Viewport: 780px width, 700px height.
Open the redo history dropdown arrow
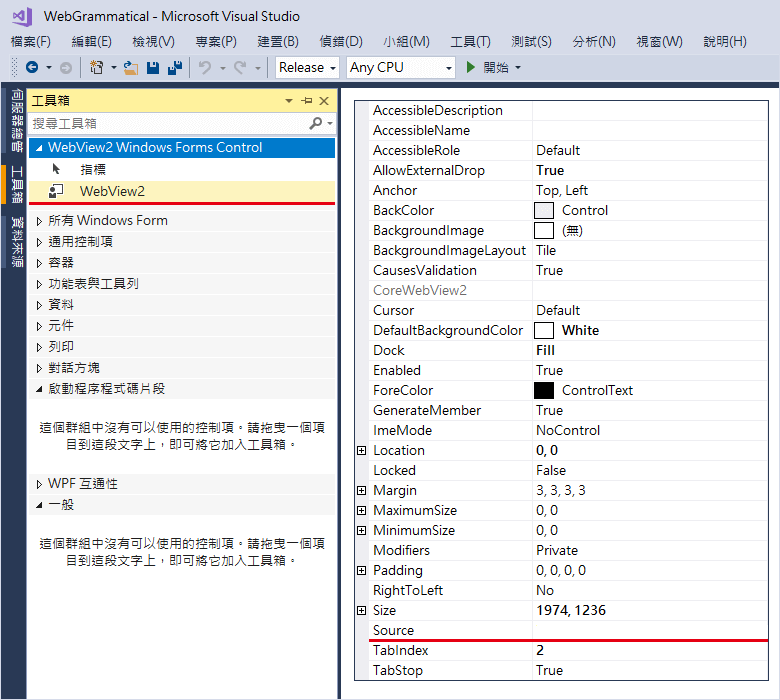tap(257, 68)
